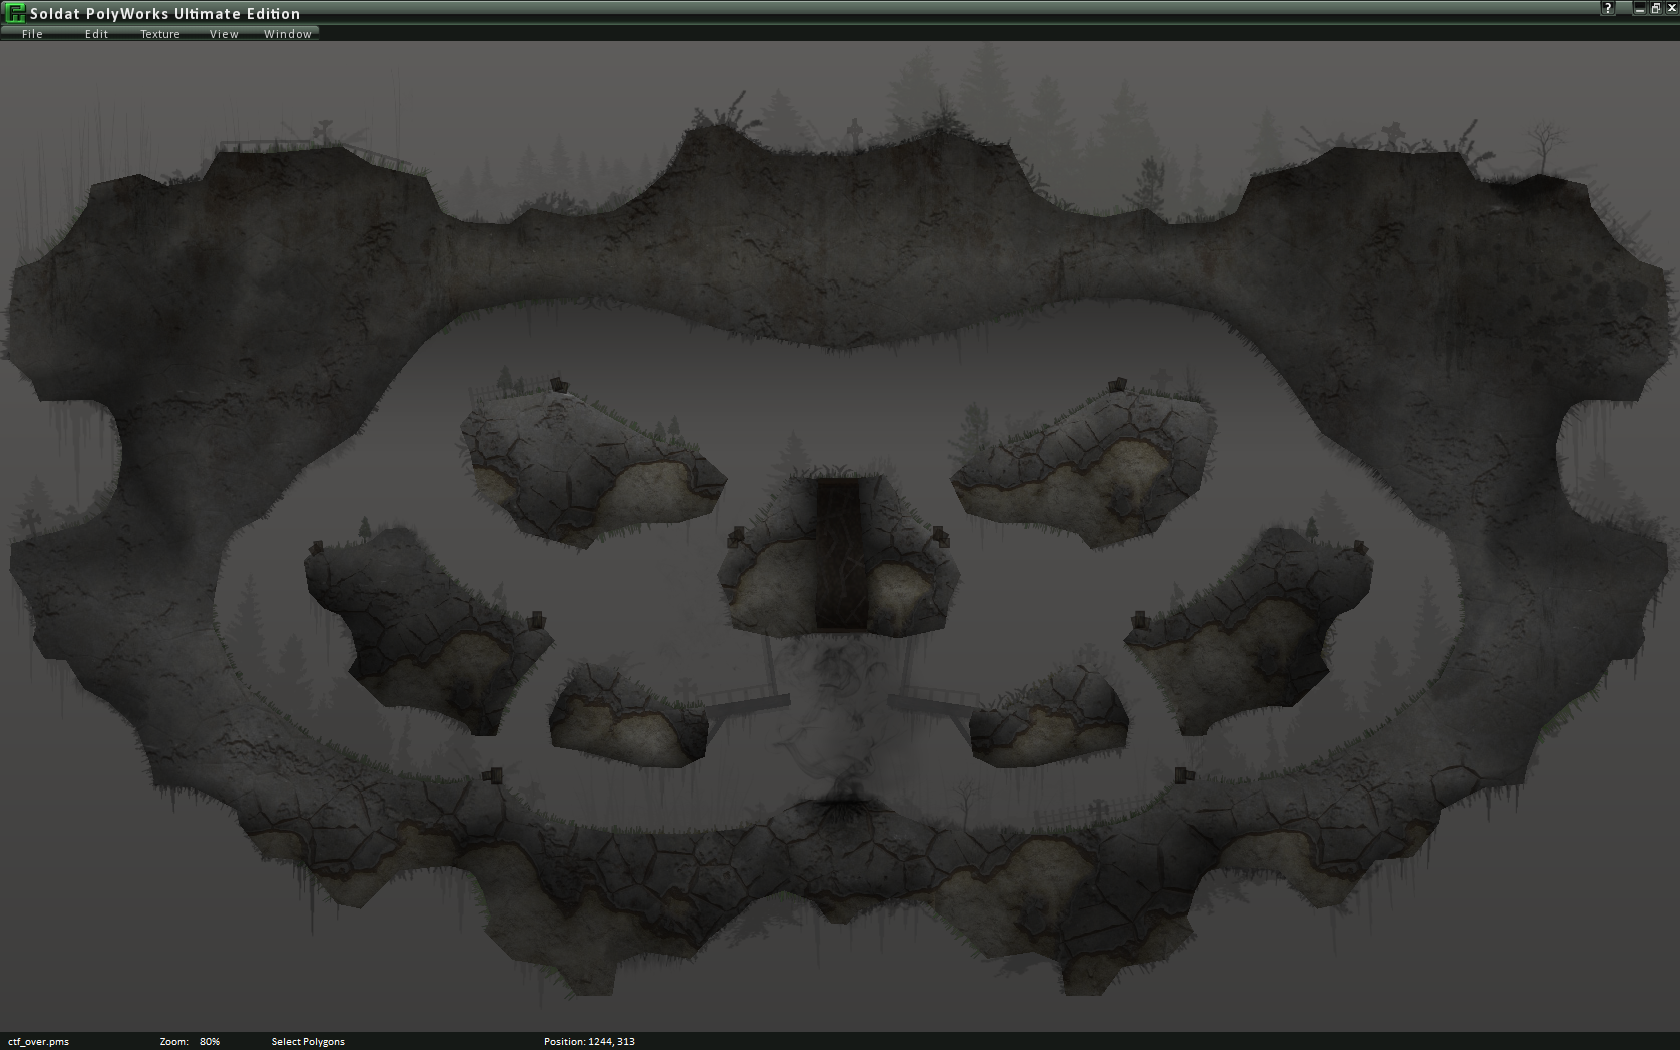Click the Position coordinates readout
Screen dimensions: 1680x1050
[589, 1041]
